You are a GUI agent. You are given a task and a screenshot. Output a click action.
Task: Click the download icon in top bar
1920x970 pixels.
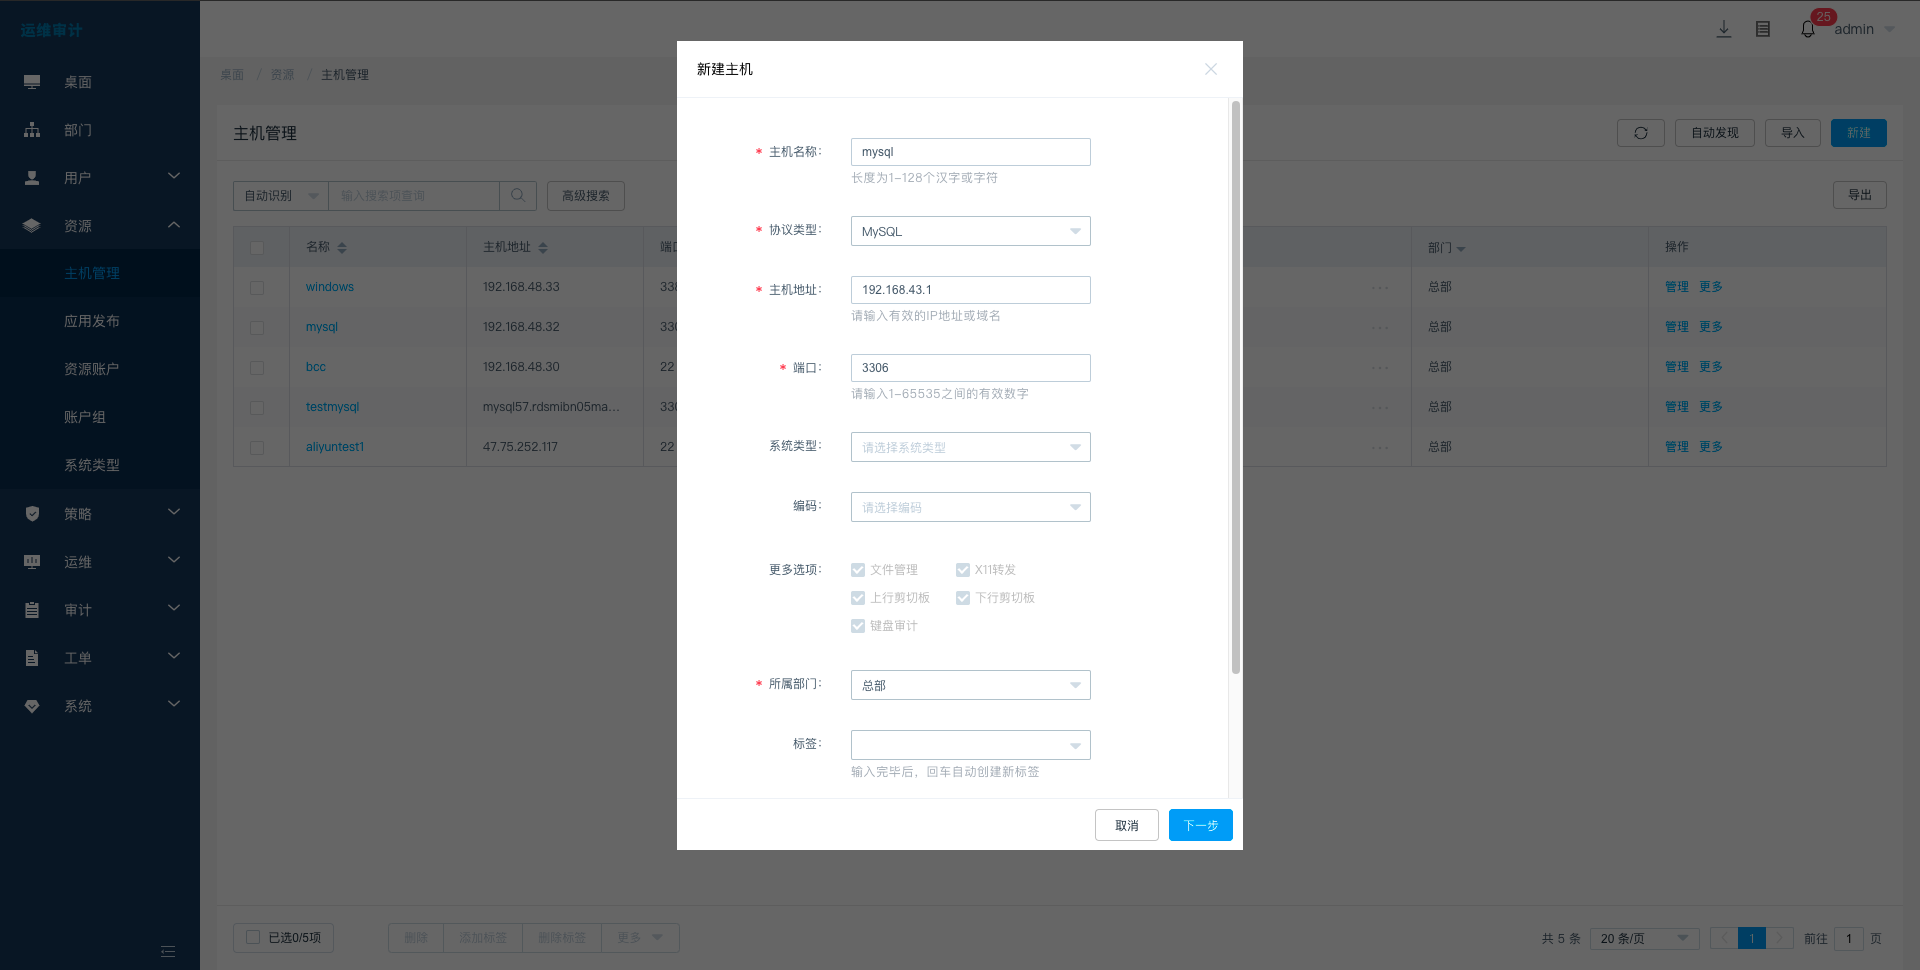1723,29
